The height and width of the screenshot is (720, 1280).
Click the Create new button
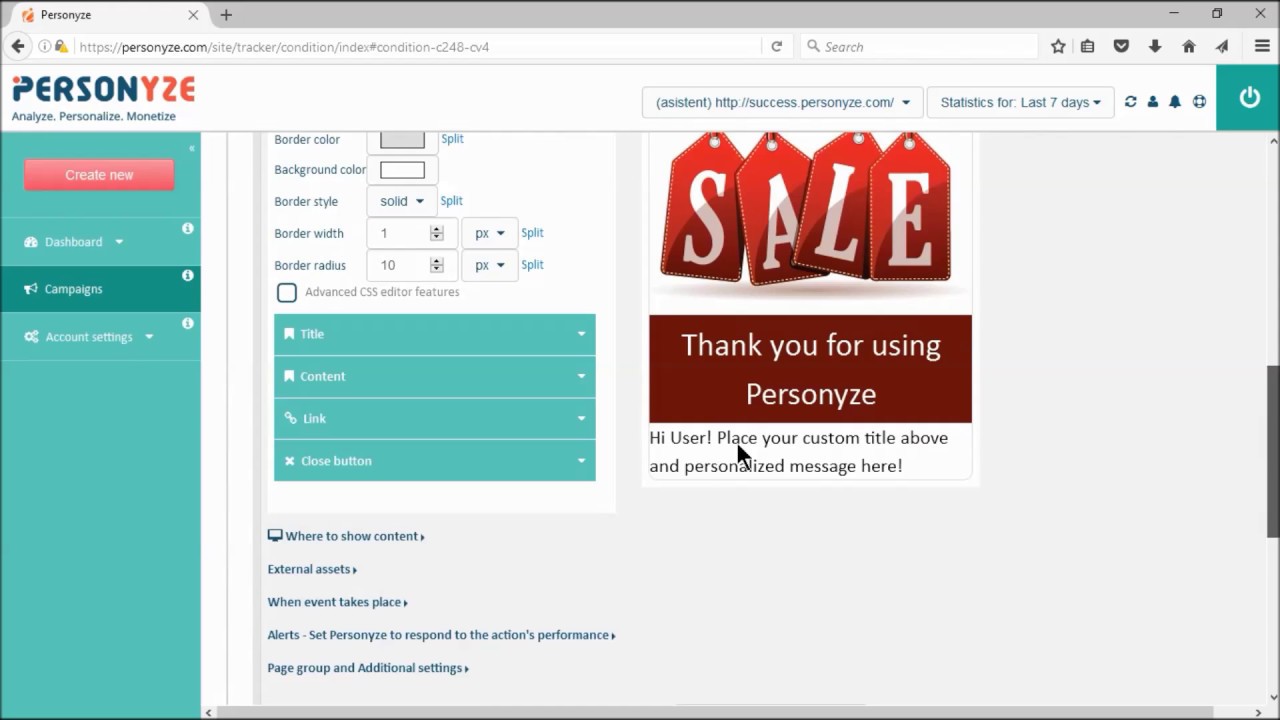99,175
